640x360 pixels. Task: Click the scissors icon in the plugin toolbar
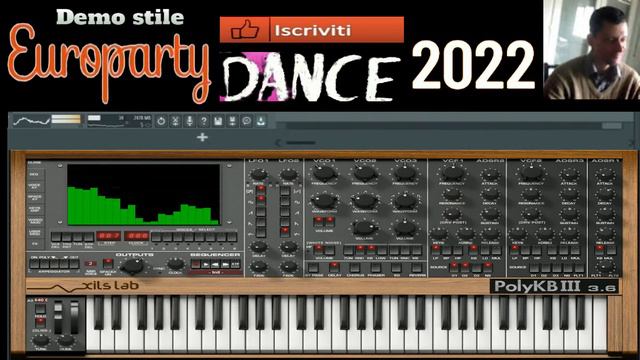176,121
